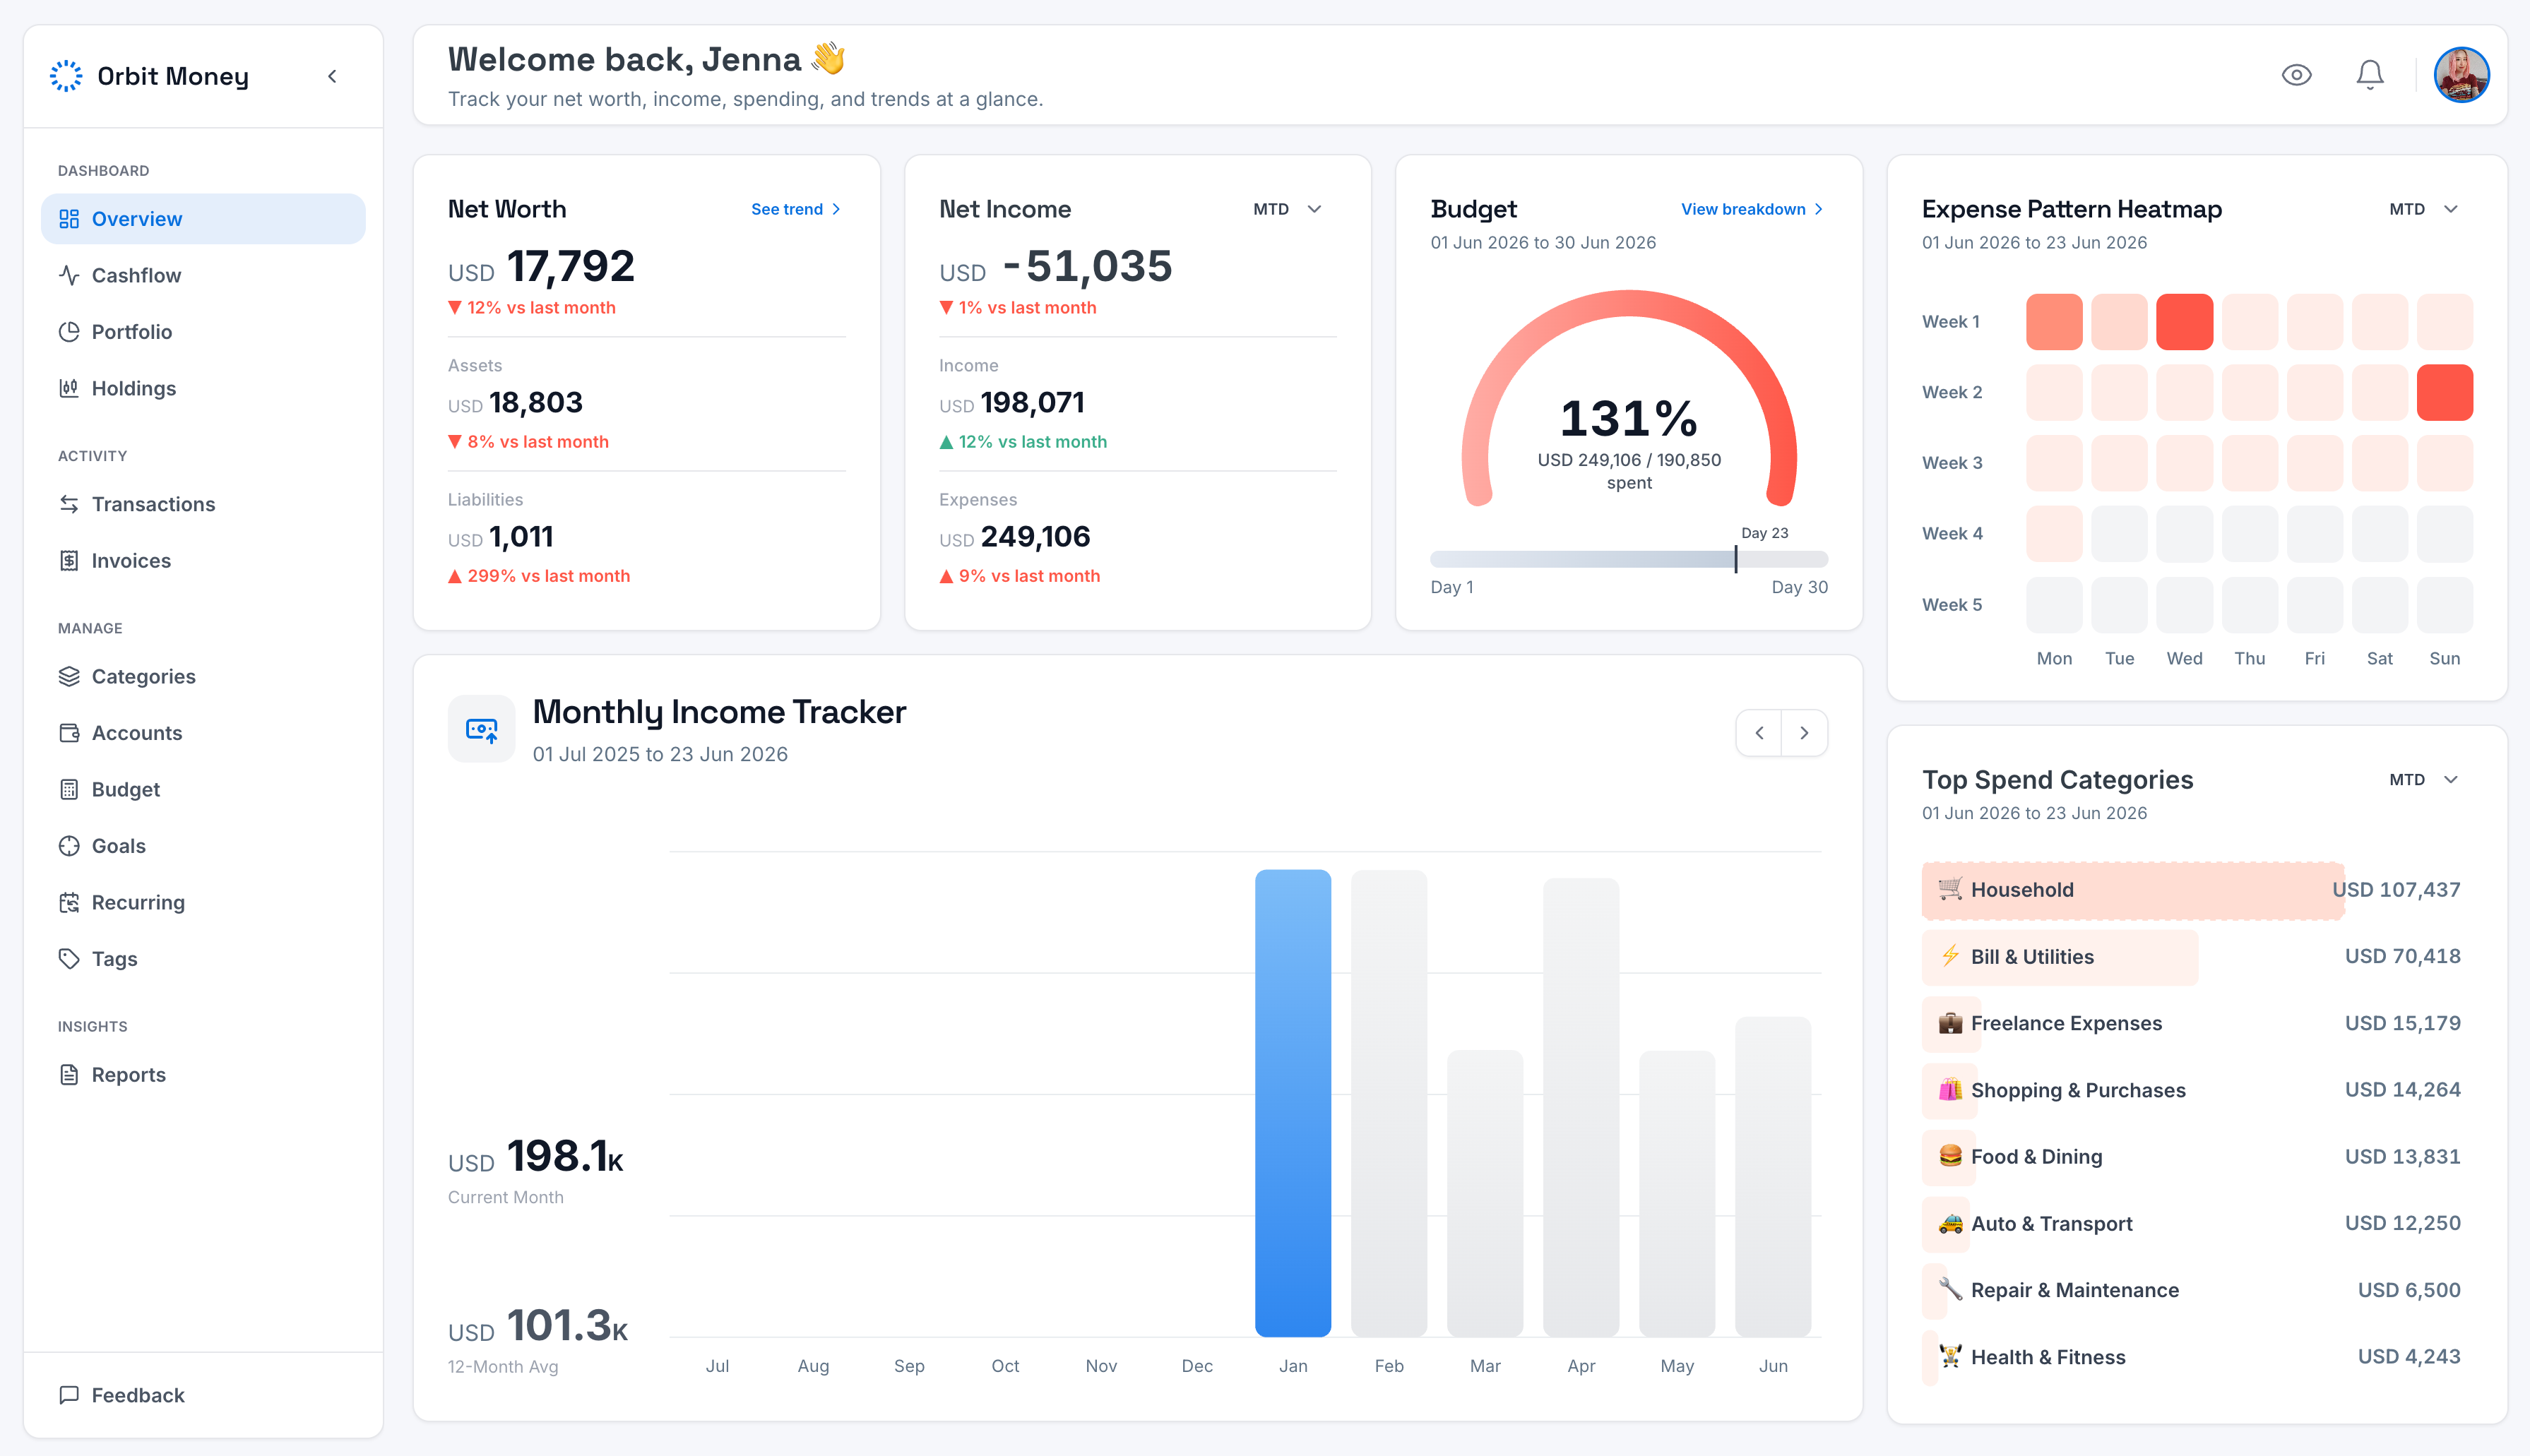Click the Orbit Money logo icon
This screenshot has height=1456, width=2530.
[x=66, y=76]
